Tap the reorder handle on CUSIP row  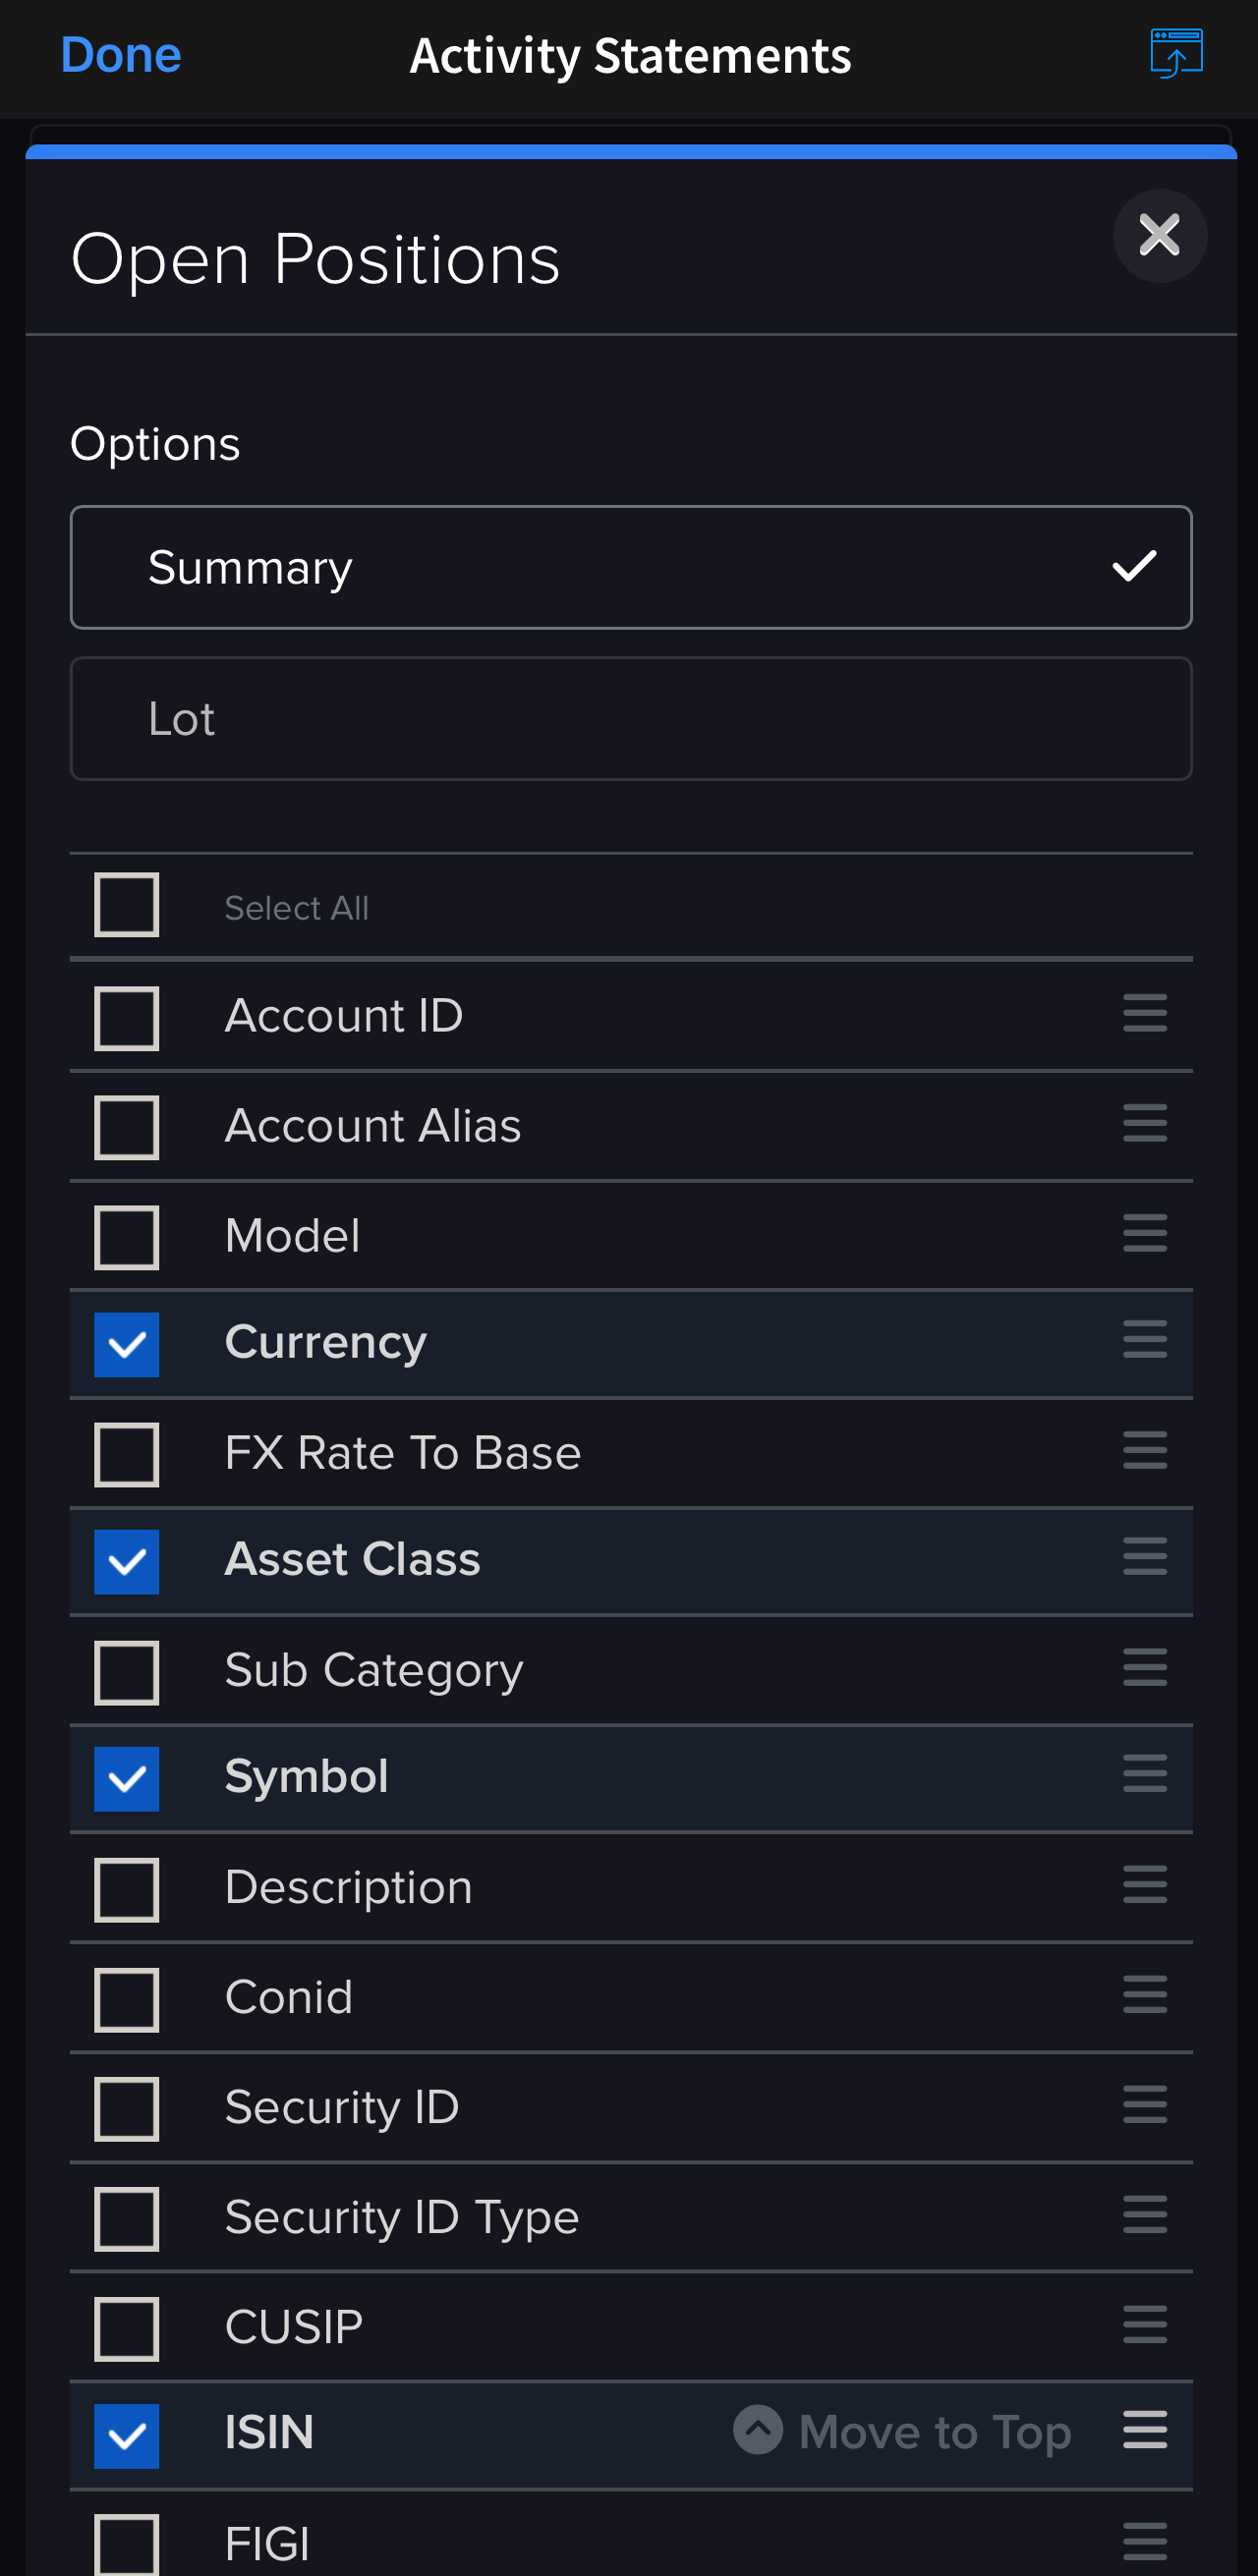(x=1145, y=2324)
